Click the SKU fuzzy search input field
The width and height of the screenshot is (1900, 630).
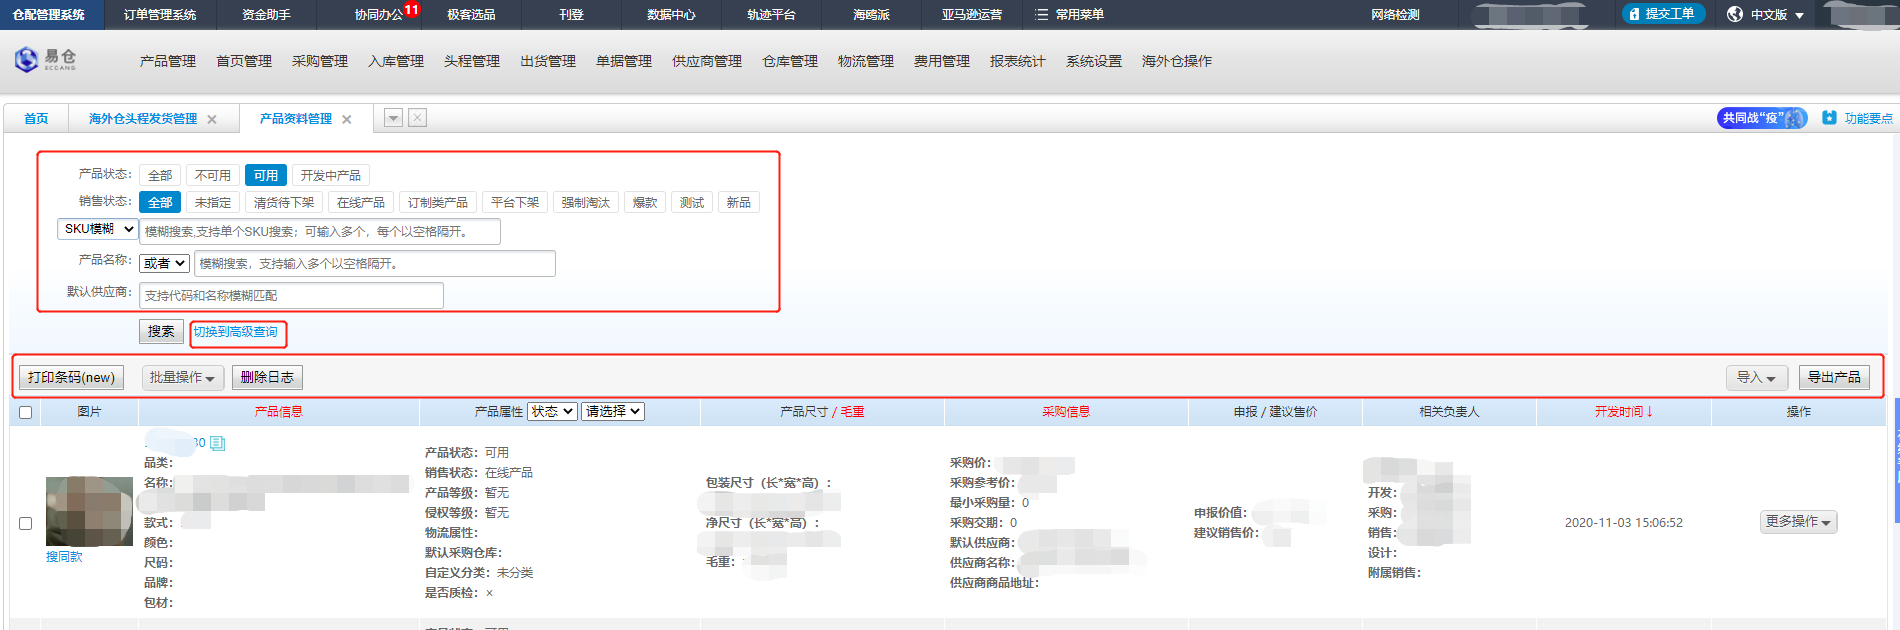(x=320, y=231)
